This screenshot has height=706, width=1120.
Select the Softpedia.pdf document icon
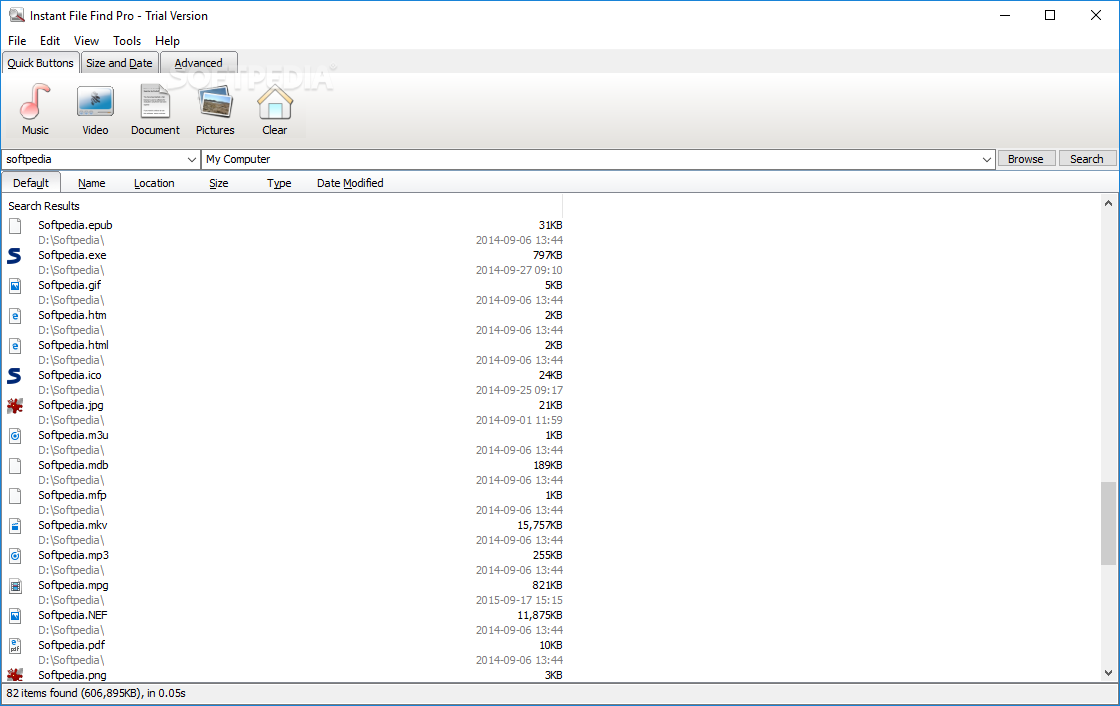15,646
